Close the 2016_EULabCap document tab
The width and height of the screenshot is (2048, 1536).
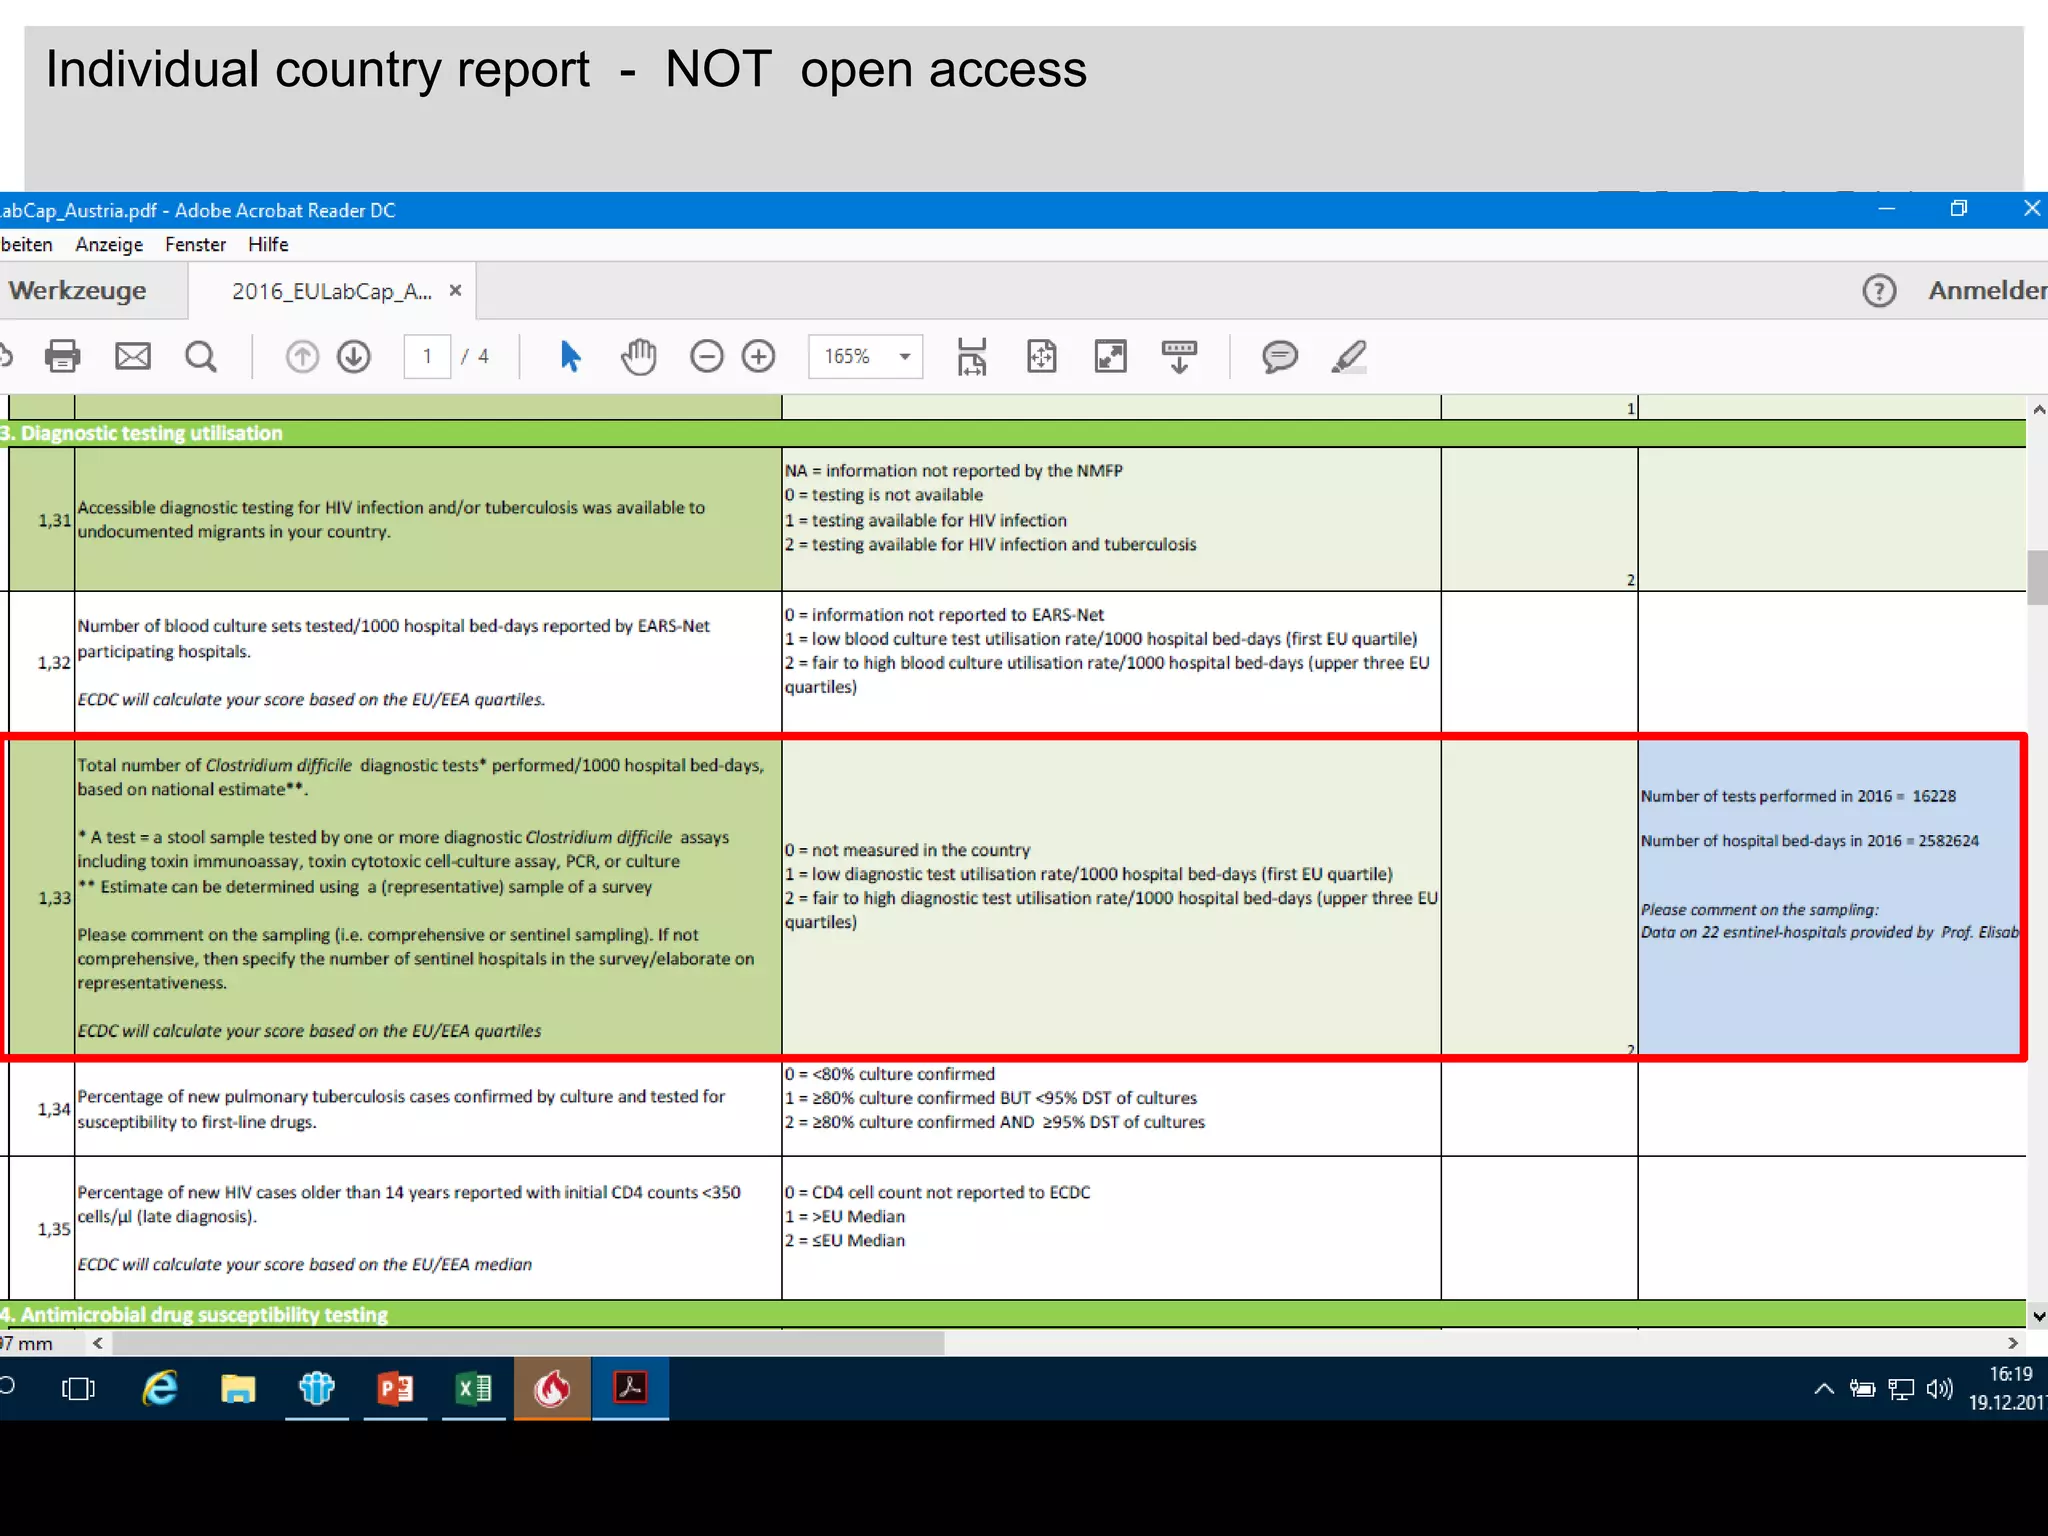[455, 290]
